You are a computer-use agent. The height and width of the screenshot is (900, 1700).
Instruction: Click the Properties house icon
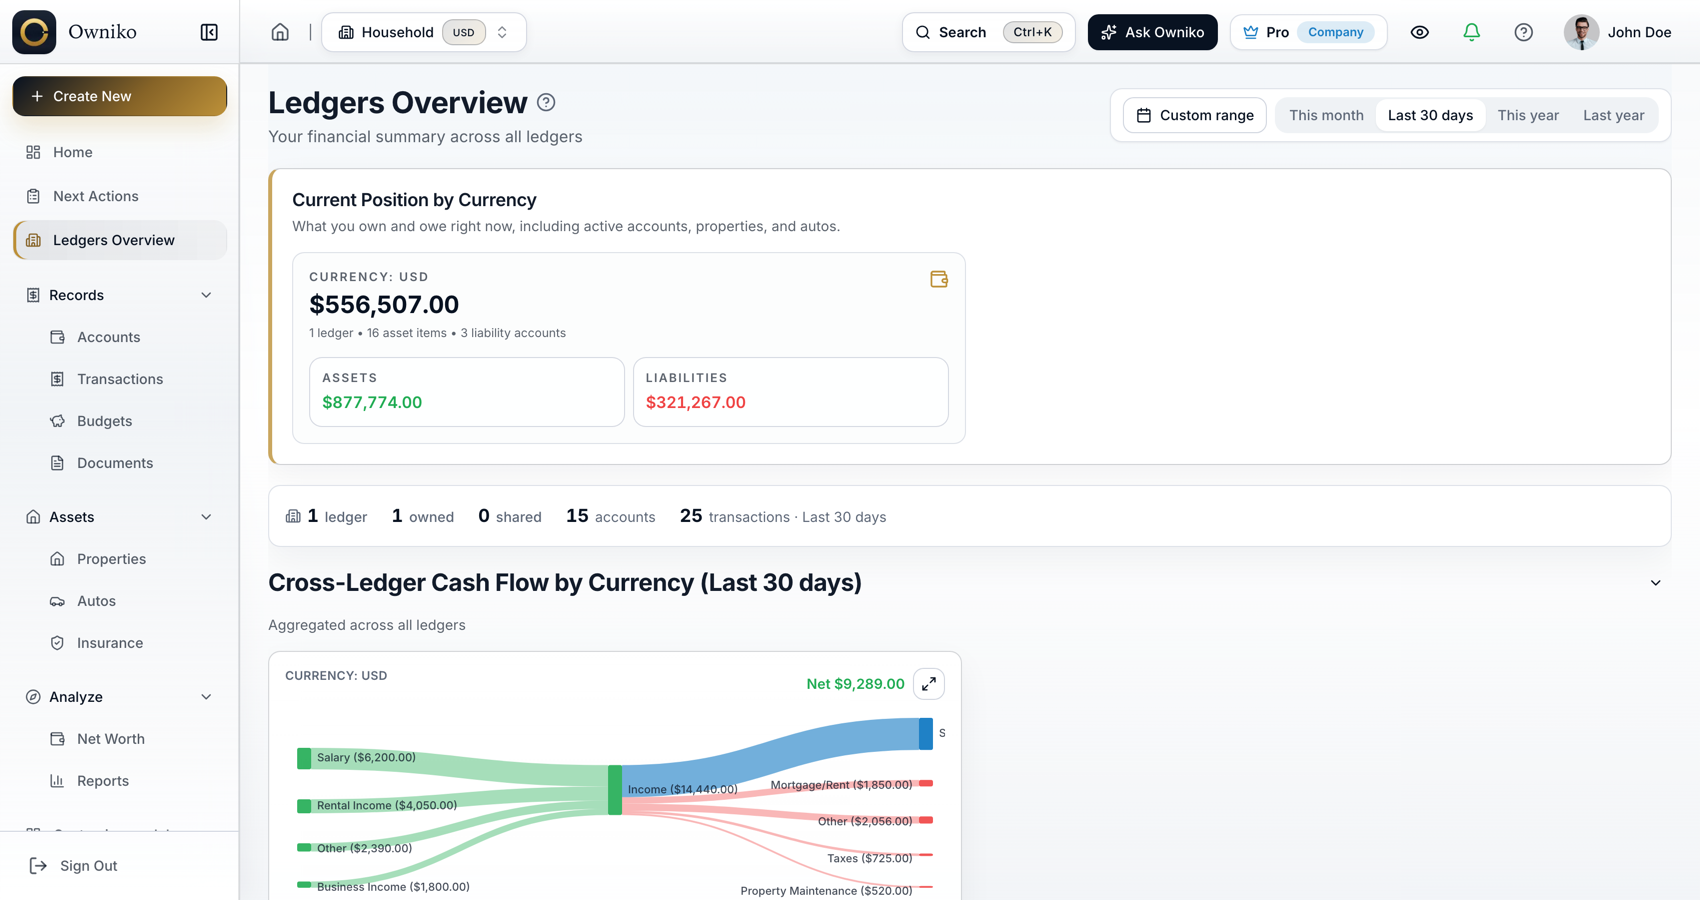point(57,559)
